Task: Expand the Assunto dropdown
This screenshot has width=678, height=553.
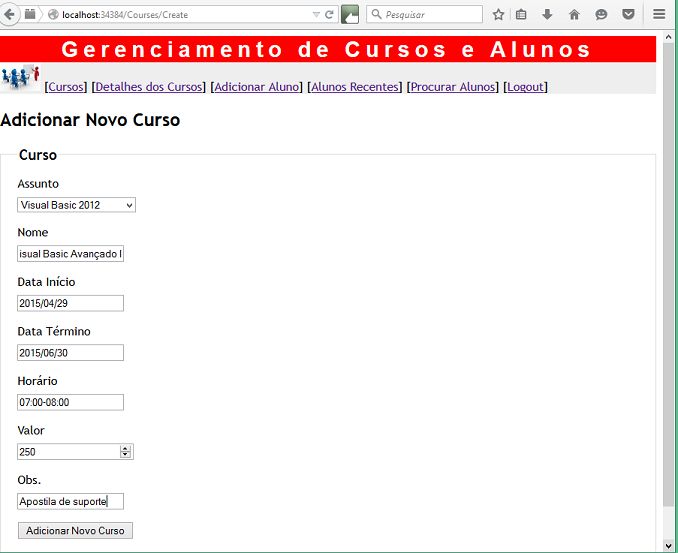Action: click(77, 205)
